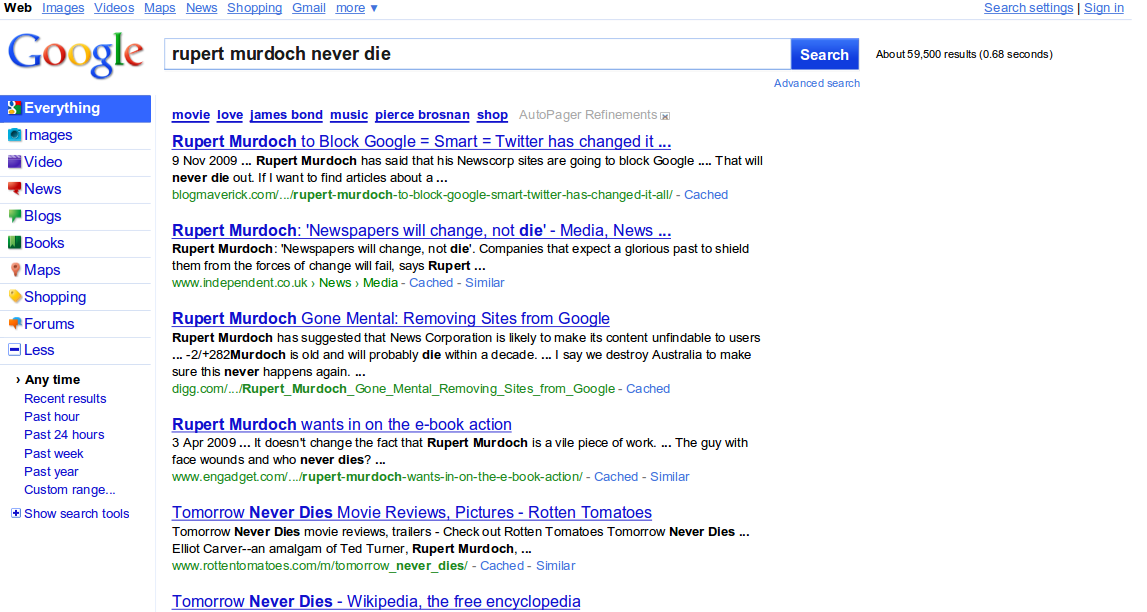Open Images in the top navigation bar
The height and width of the screenshot is (612, 1147).
click(63, 8)
